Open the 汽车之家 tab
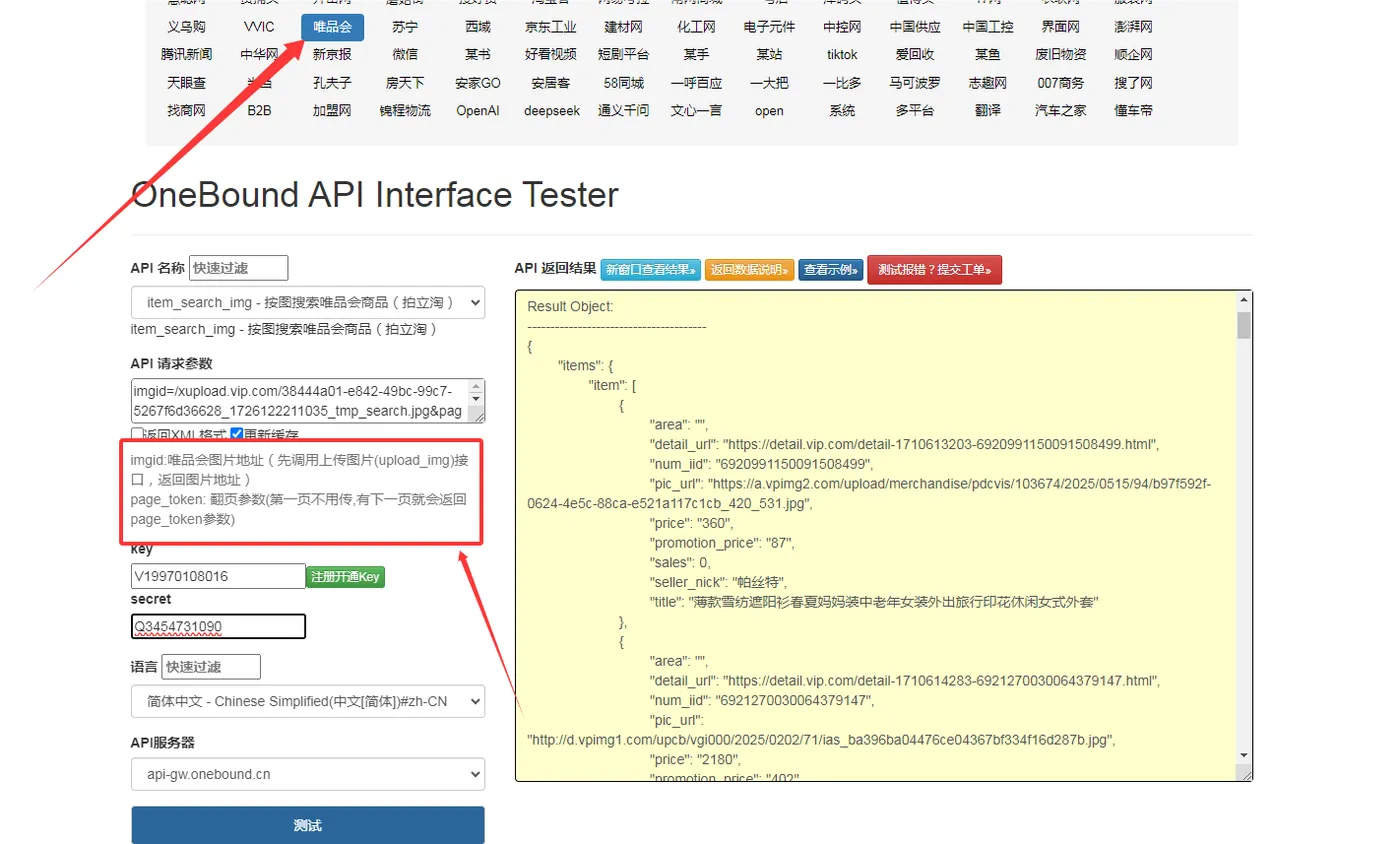 pyautogui.click(x=1060, y=111)
